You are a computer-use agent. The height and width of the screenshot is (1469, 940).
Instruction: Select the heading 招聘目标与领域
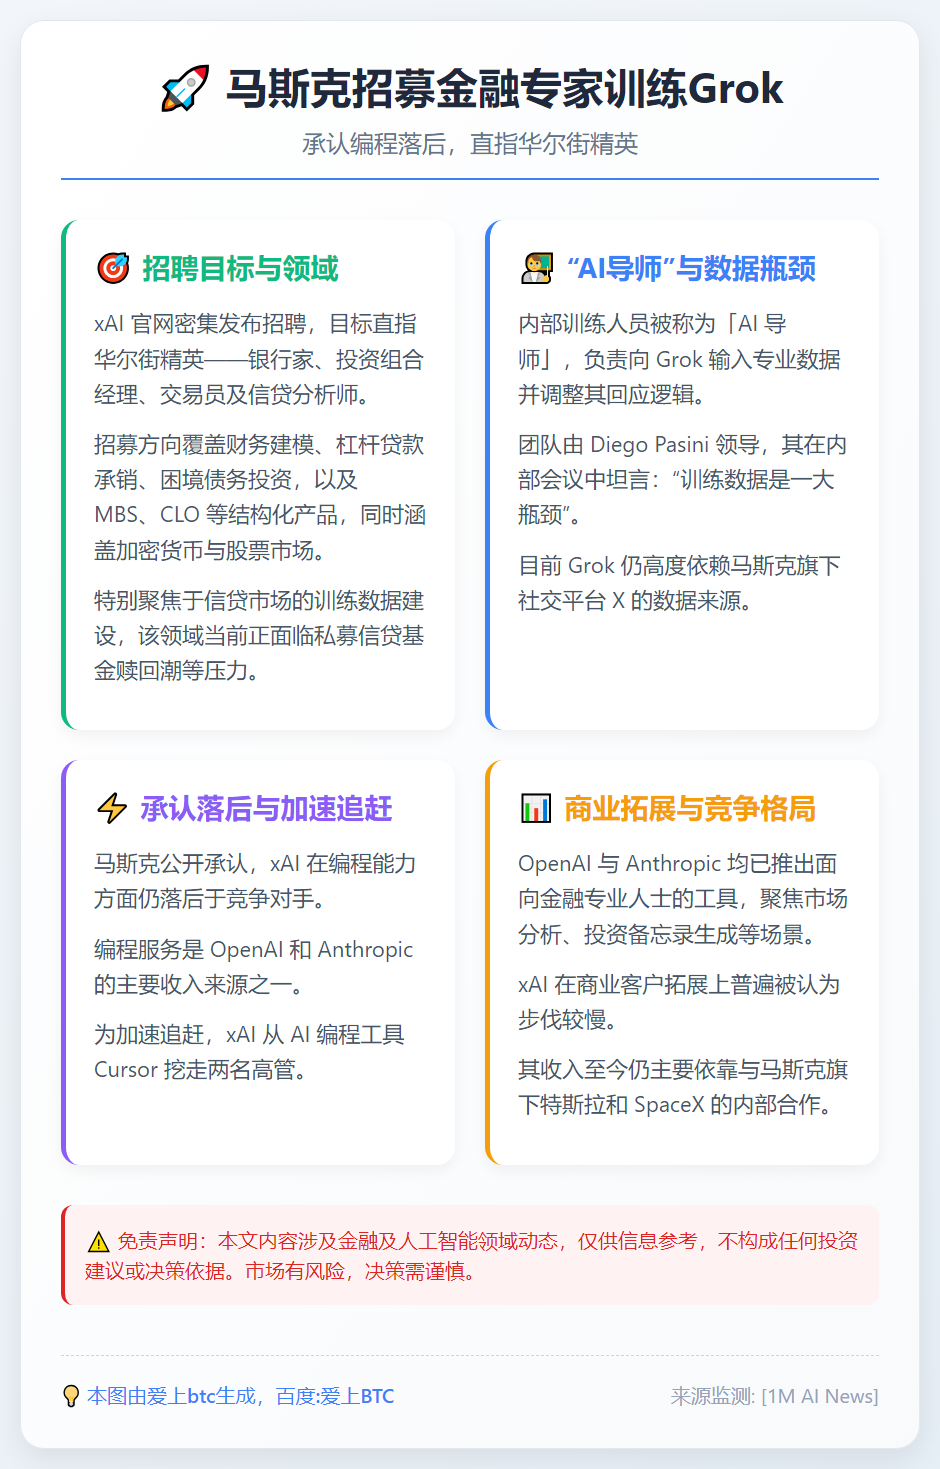point(240,268)
